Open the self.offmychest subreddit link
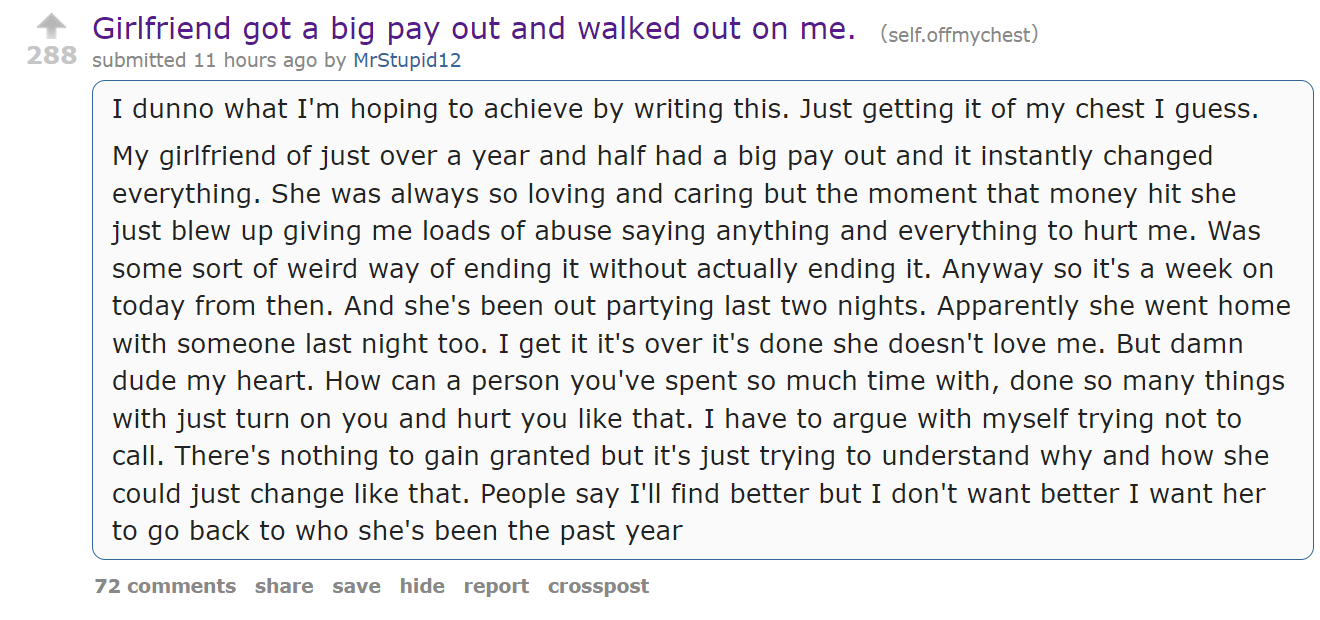1320x620 pixels. pos(959,35)
